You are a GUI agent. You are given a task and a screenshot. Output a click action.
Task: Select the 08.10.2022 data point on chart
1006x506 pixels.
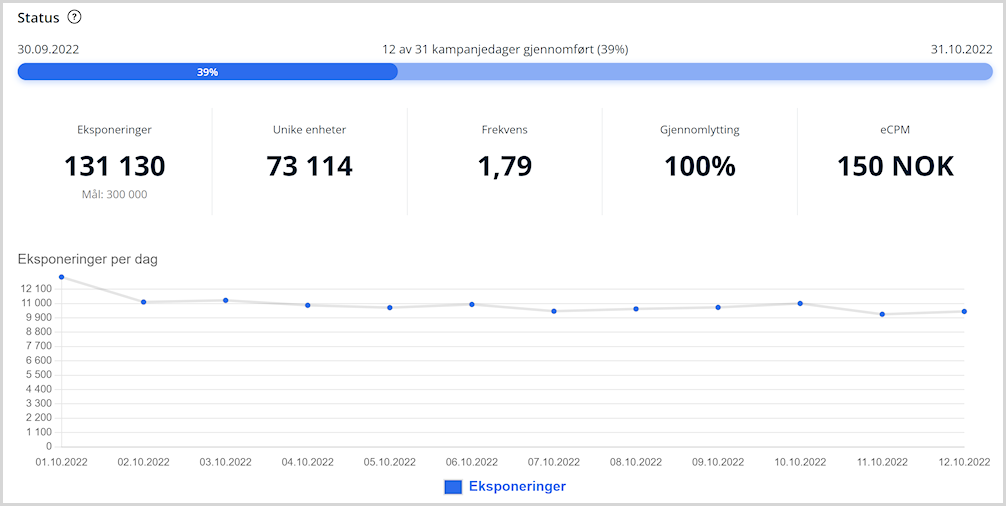(636, 308)
